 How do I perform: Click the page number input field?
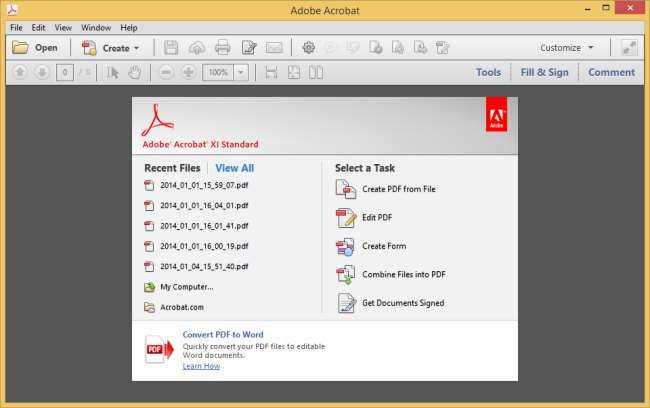click(x=65, y=73)
